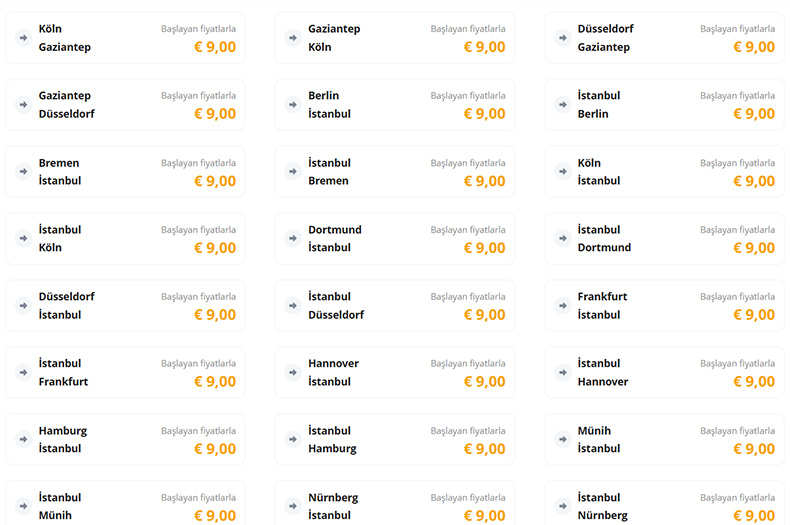The height and width of the screenshot is (525, 790).
Task: Open the İstanbul to Frankfurt route
Action: click(x=125, y=373)
